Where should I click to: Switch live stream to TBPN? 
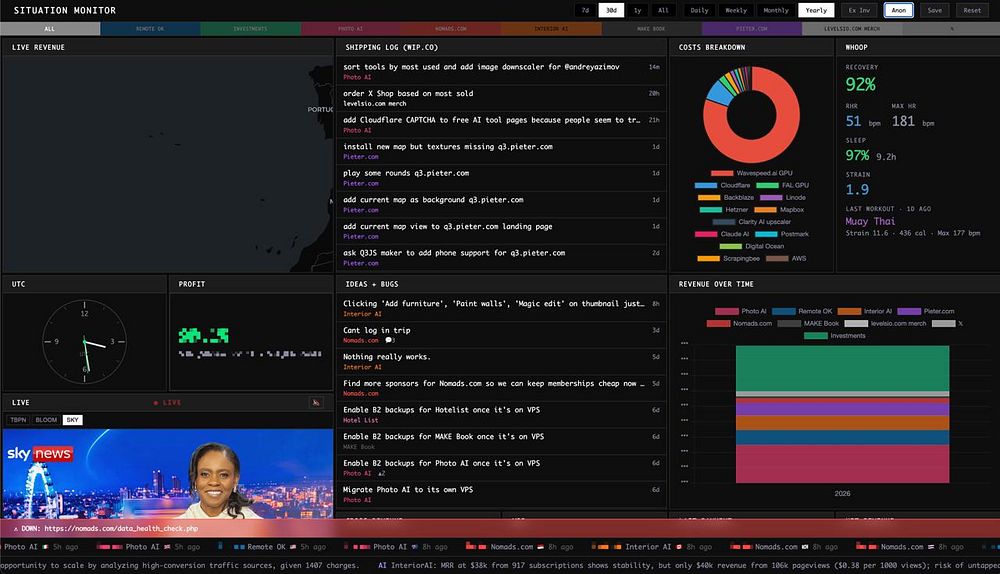click(18, 420)
